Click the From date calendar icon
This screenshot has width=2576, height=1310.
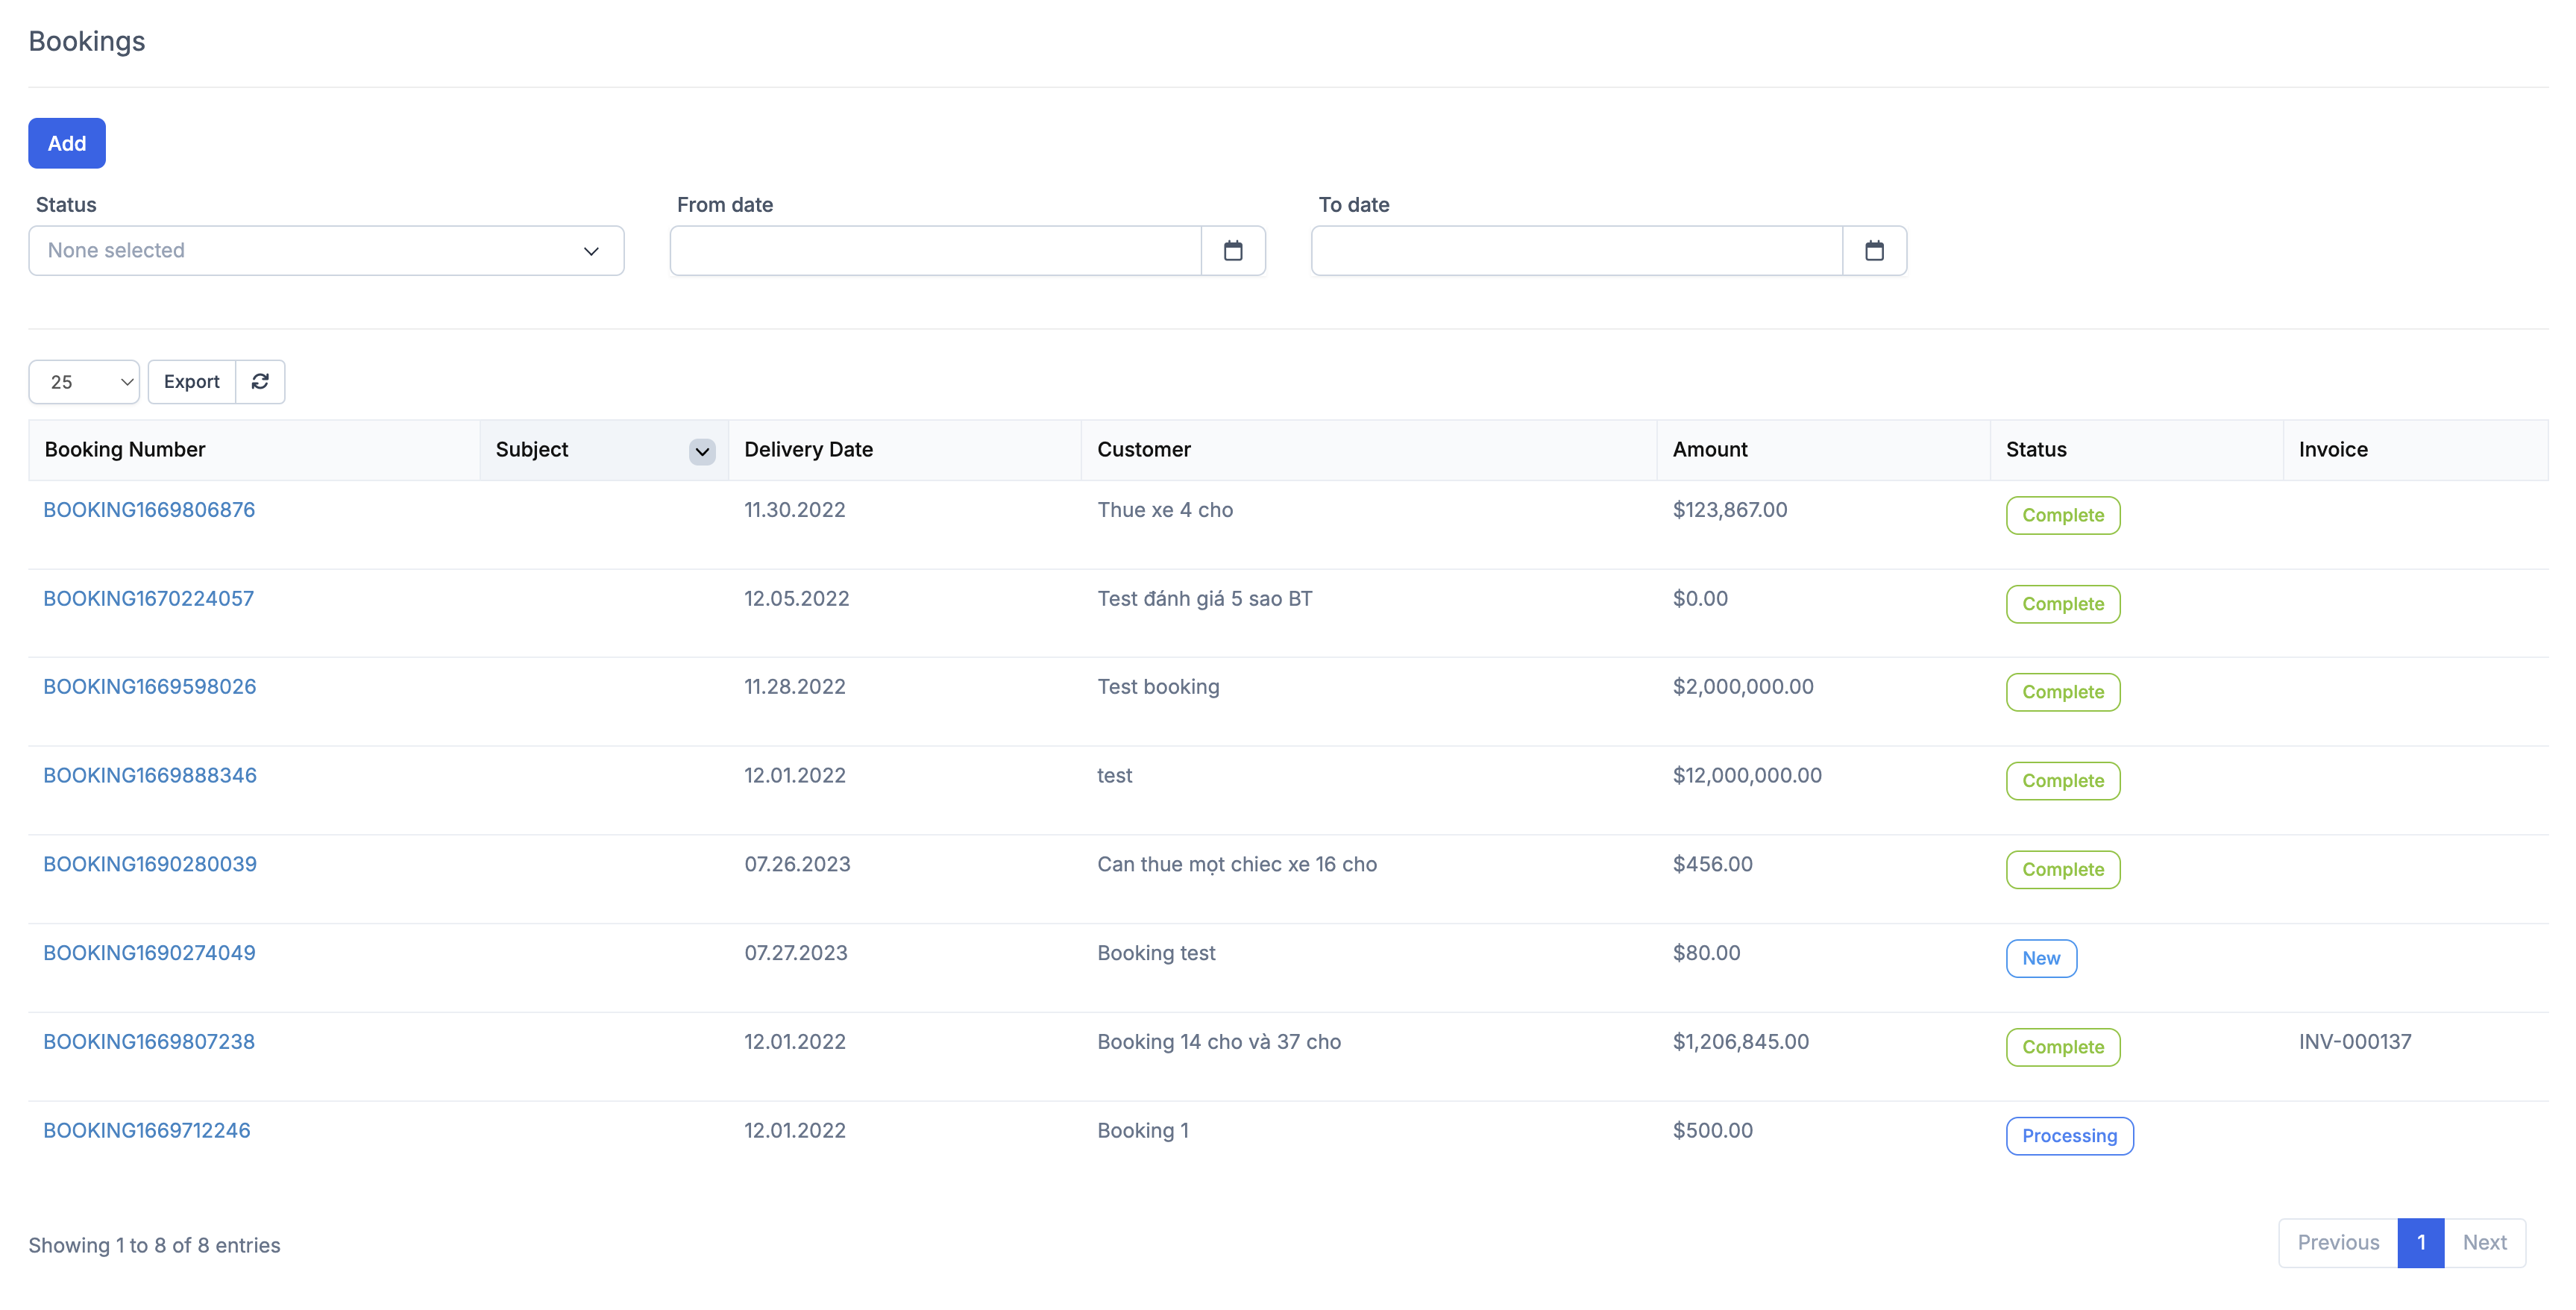pyautogui.click(x=1232, y=251)
